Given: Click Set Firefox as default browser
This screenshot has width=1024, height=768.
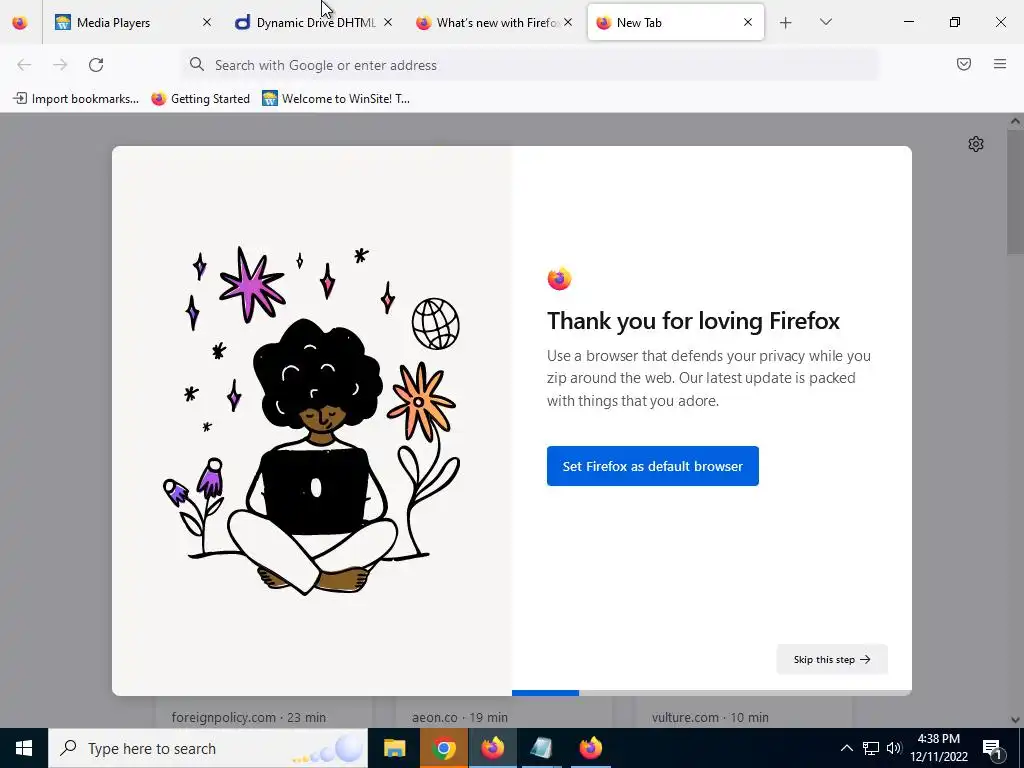Looking at the screenshot, I should pyautogui.click(x=652, y=466).
